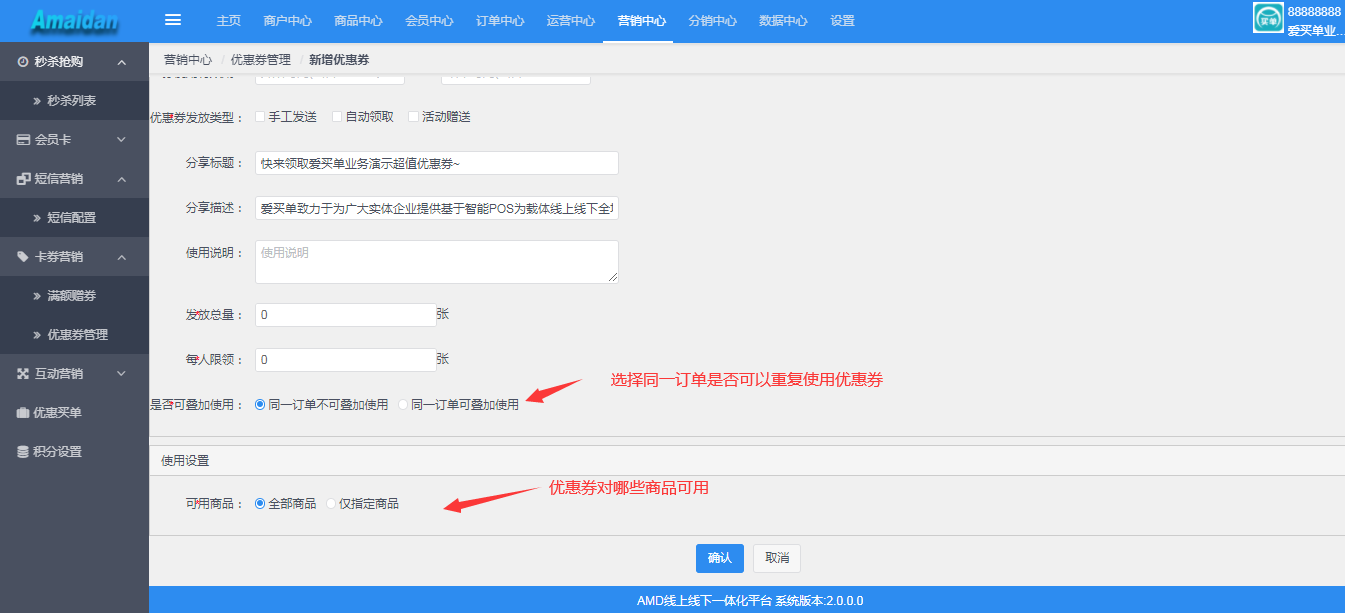Image resolution: width=1345 pixels, height=613 pixels.
Task: Click the 取消 button
Action: point(777,559)
